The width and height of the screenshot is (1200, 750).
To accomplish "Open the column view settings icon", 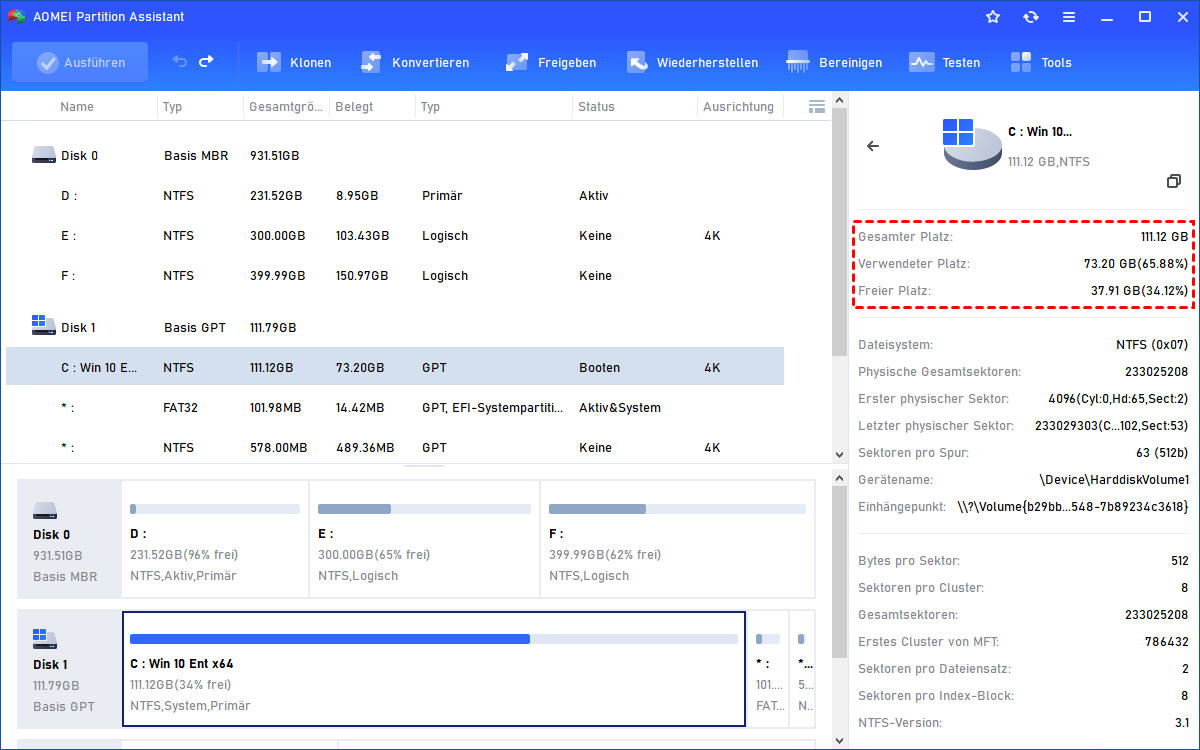I will [816, 106].
